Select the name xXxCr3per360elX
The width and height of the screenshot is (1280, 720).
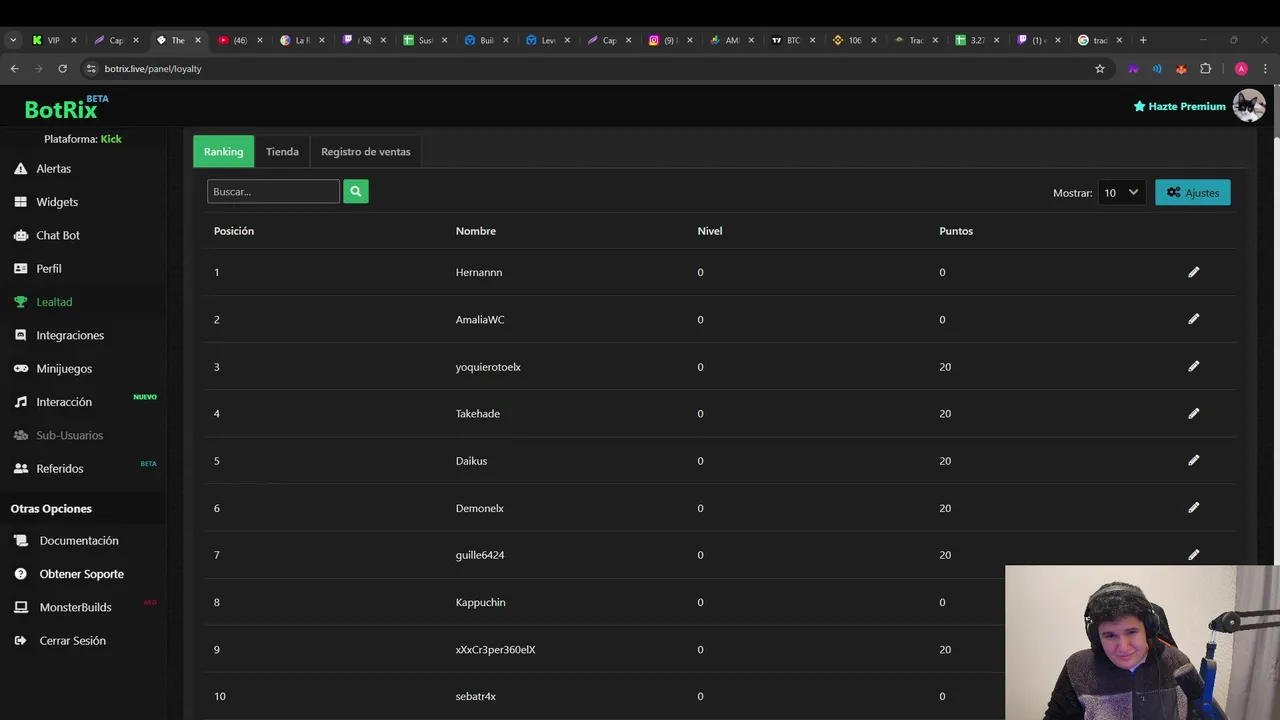tap(496, 650)
